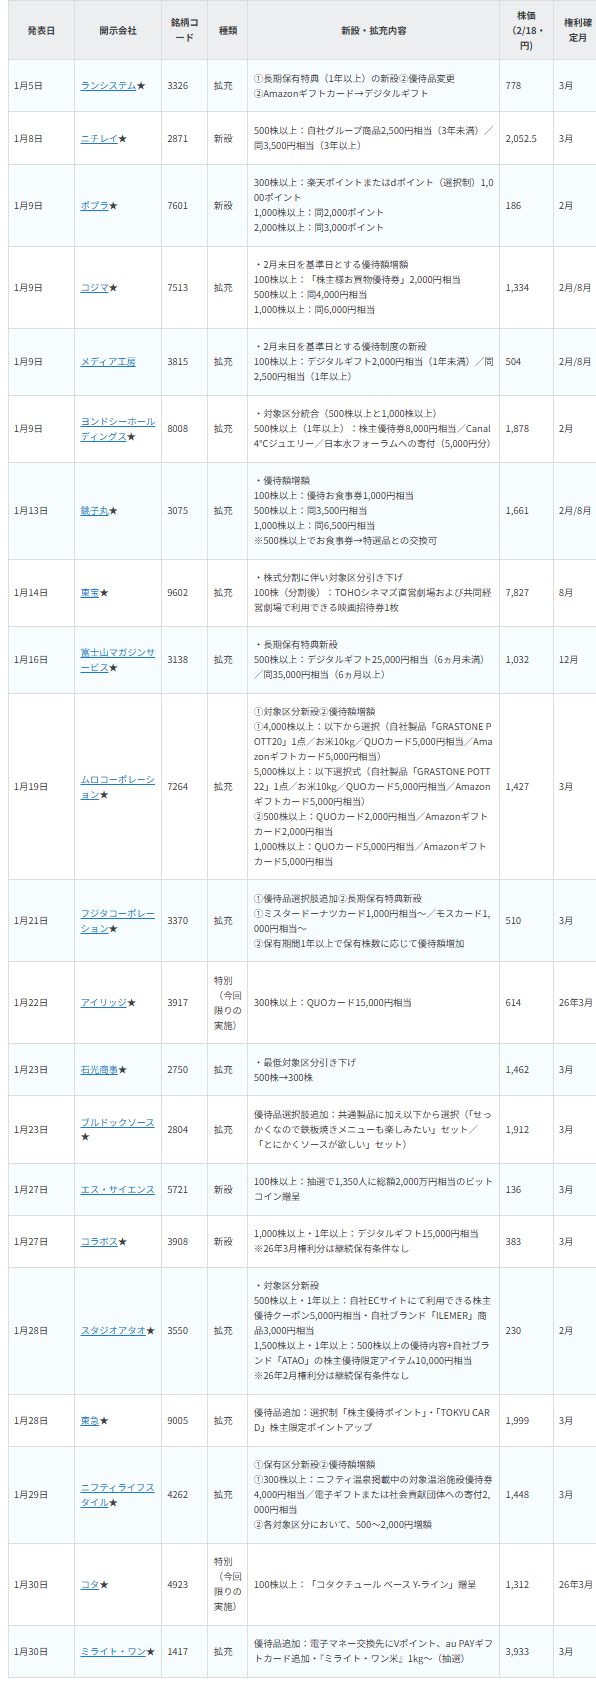This screenshot has width=596, height=1687.
Task: Follow the 石光商事 link
Action: 99,1070
